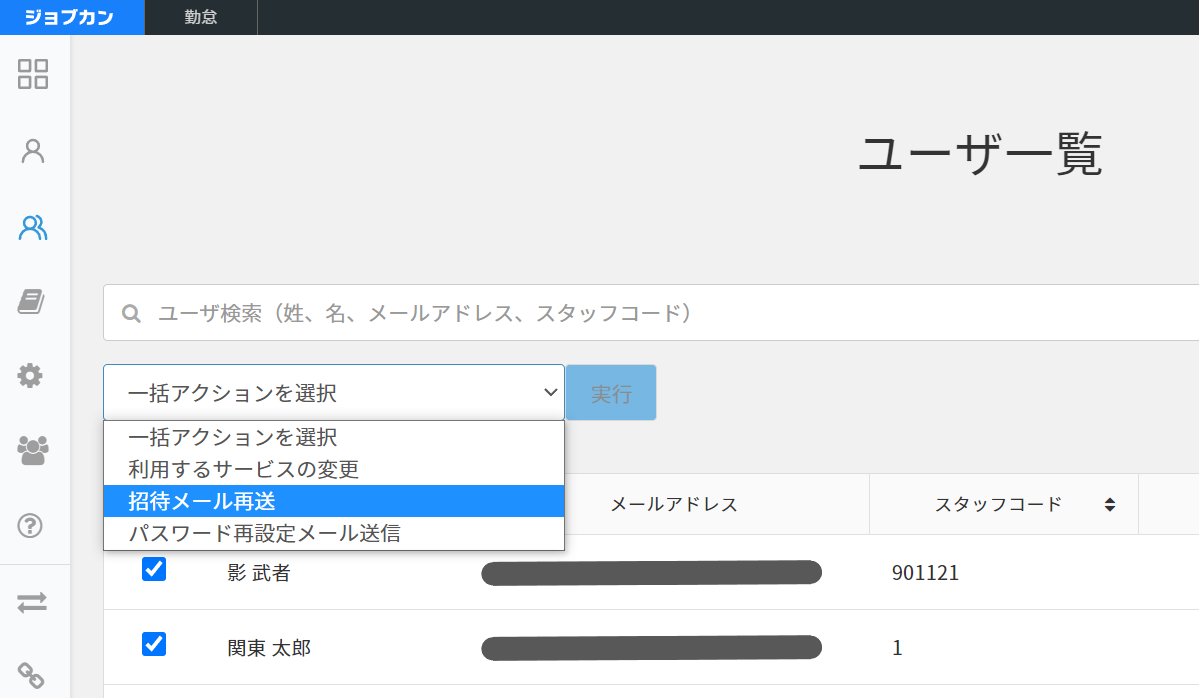Open the users list sidebar icon
This screenshot has height=698, width=1199.
click(x=33, y=228)
